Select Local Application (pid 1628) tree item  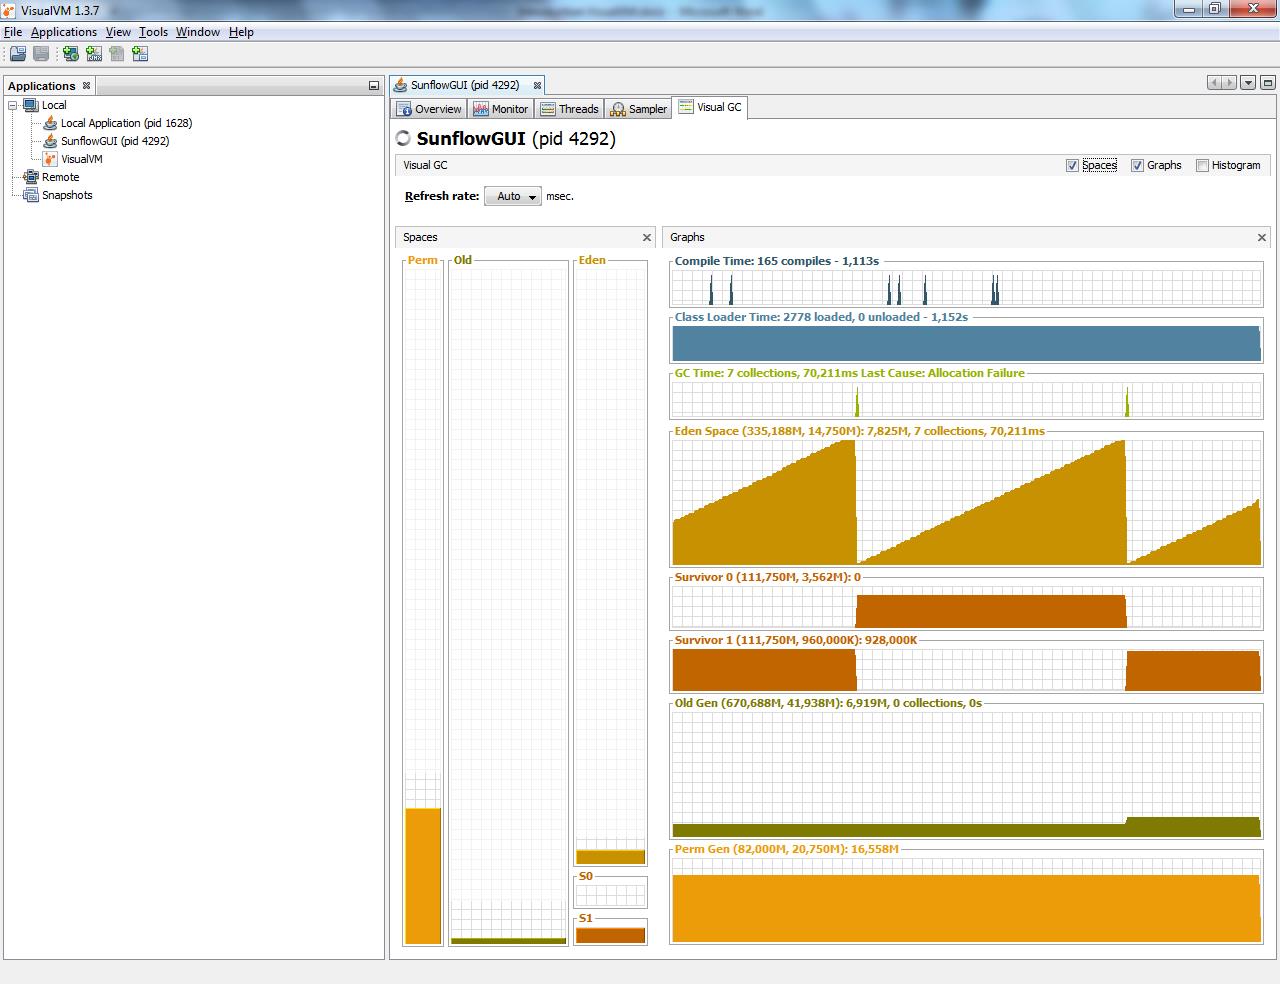[x=126, y=123]
